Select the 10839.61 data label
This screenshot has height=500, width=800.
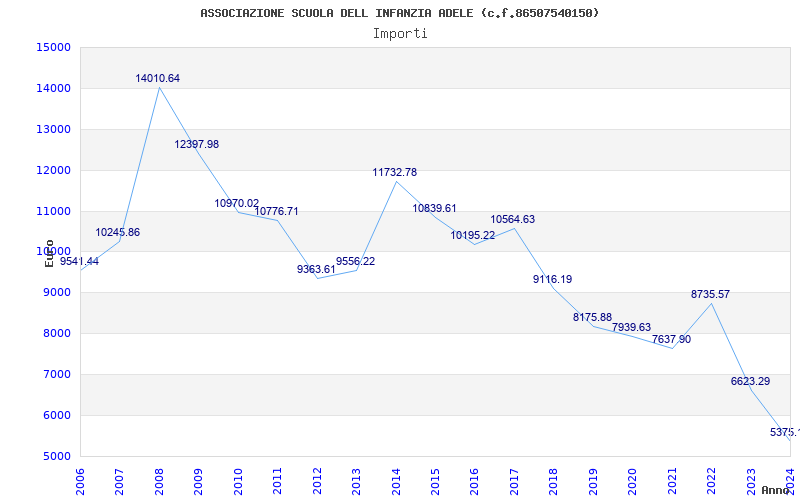click(x=434, y=209)
